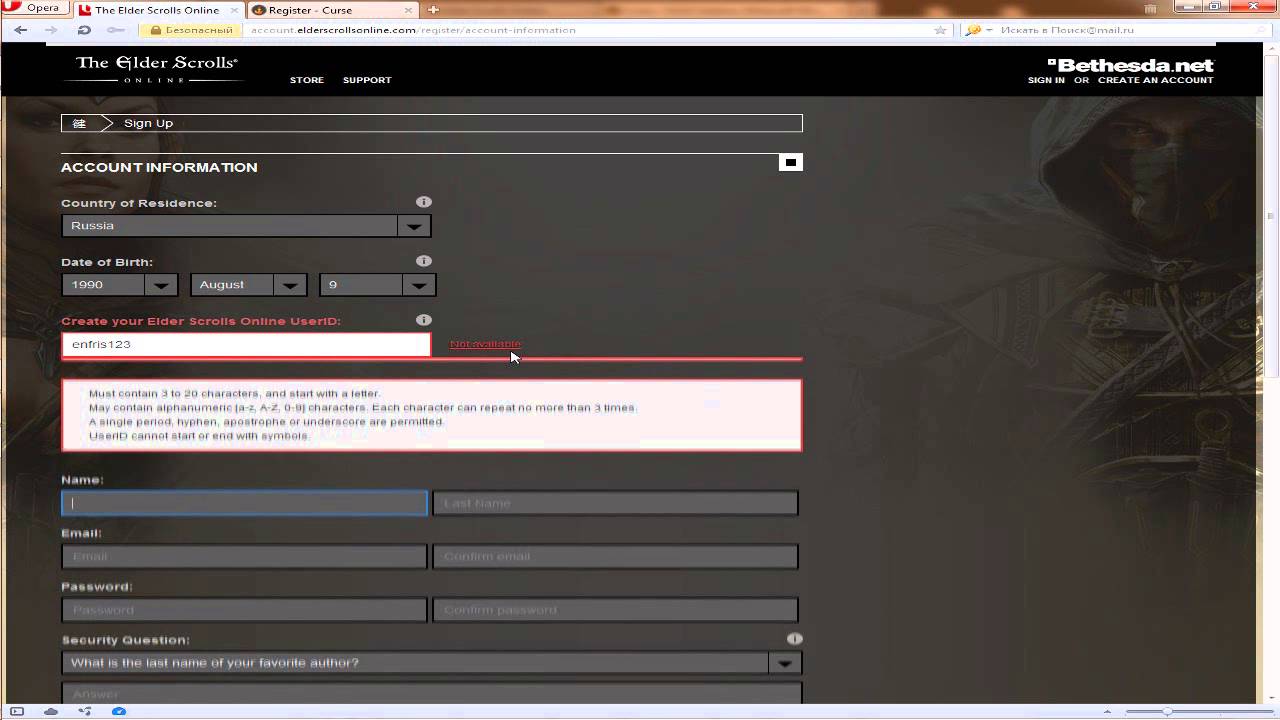Click the Last Name input field
This screenshot has height=720, width=1280.
tap(615, 503)
